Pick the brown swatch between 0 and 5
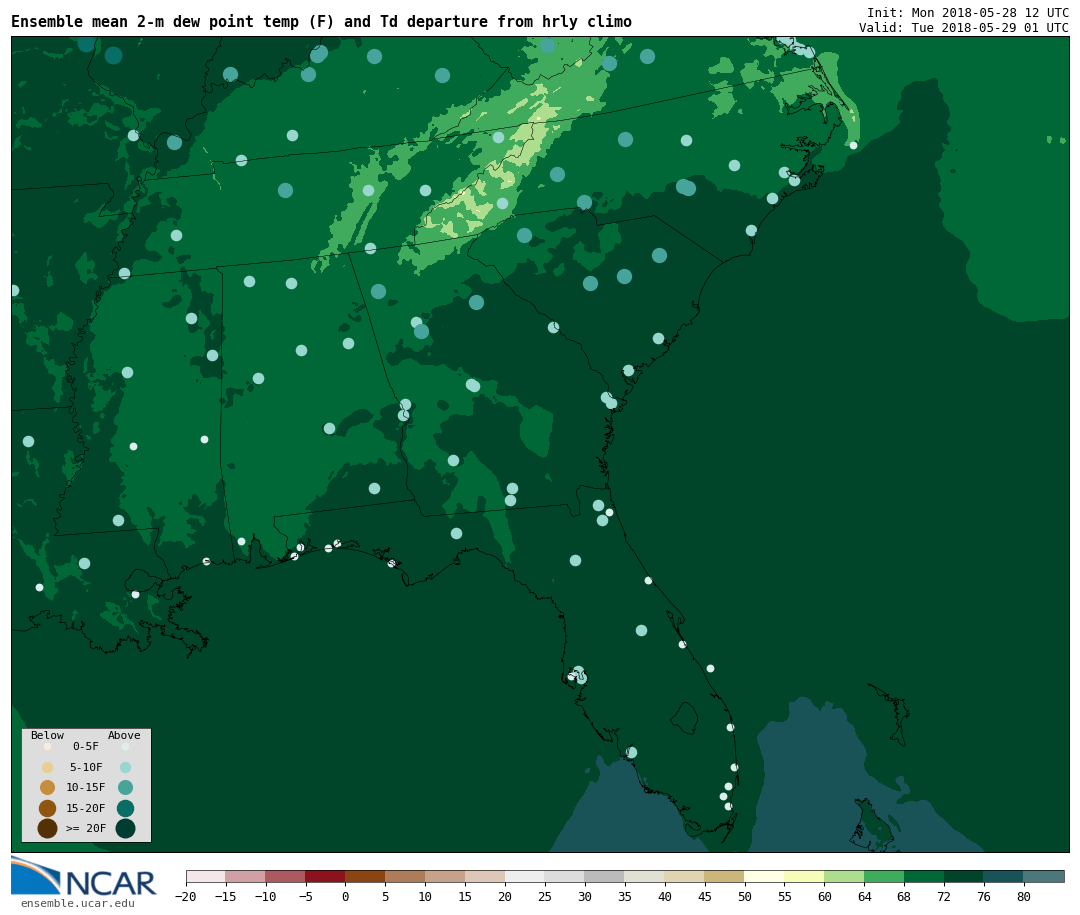Viewport: 1080px width, 915px height. point(365,876)
